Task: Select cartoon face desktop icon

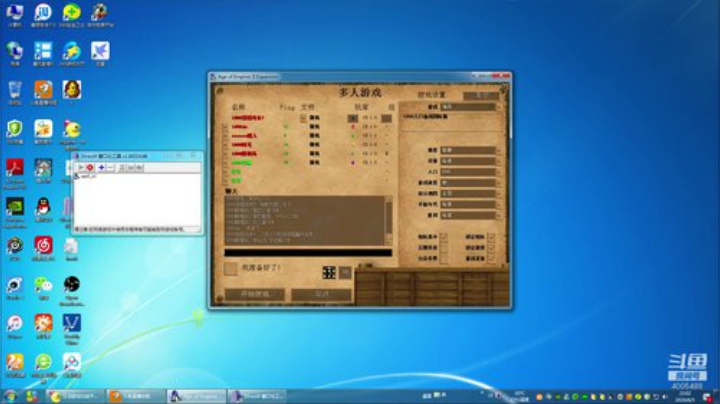Action: 72,92
